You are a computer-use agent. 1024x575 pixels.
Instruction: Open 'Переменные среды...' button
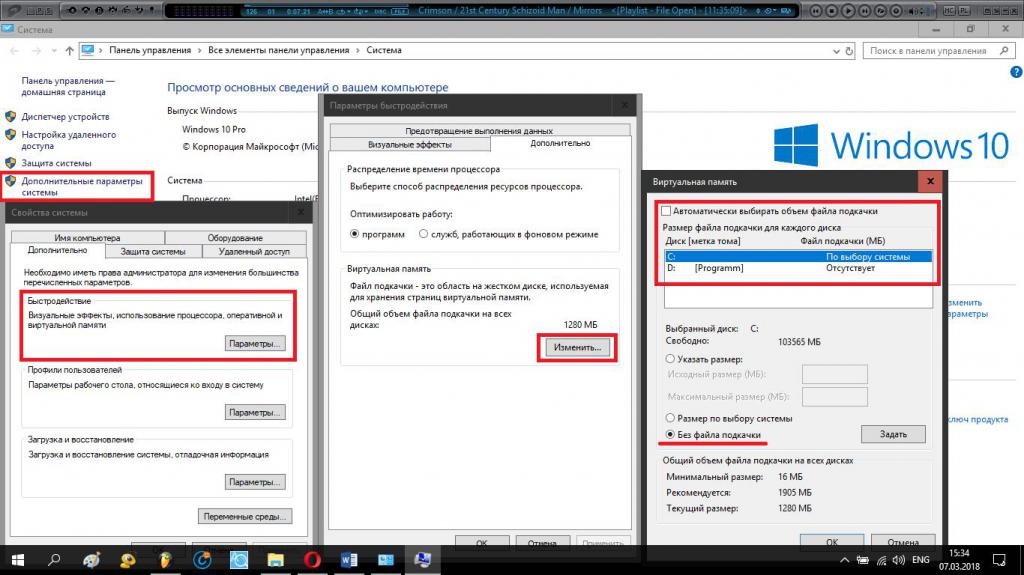coord(245,516)
